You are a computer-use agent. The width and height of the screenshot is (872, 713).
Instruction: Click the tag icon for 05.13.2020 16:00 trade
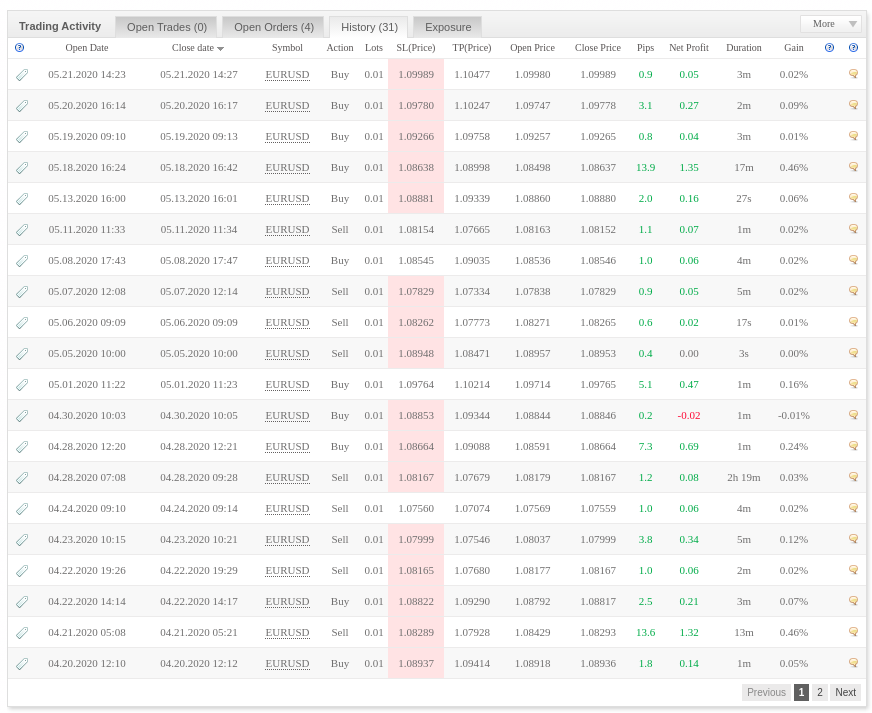click(22, 199)
